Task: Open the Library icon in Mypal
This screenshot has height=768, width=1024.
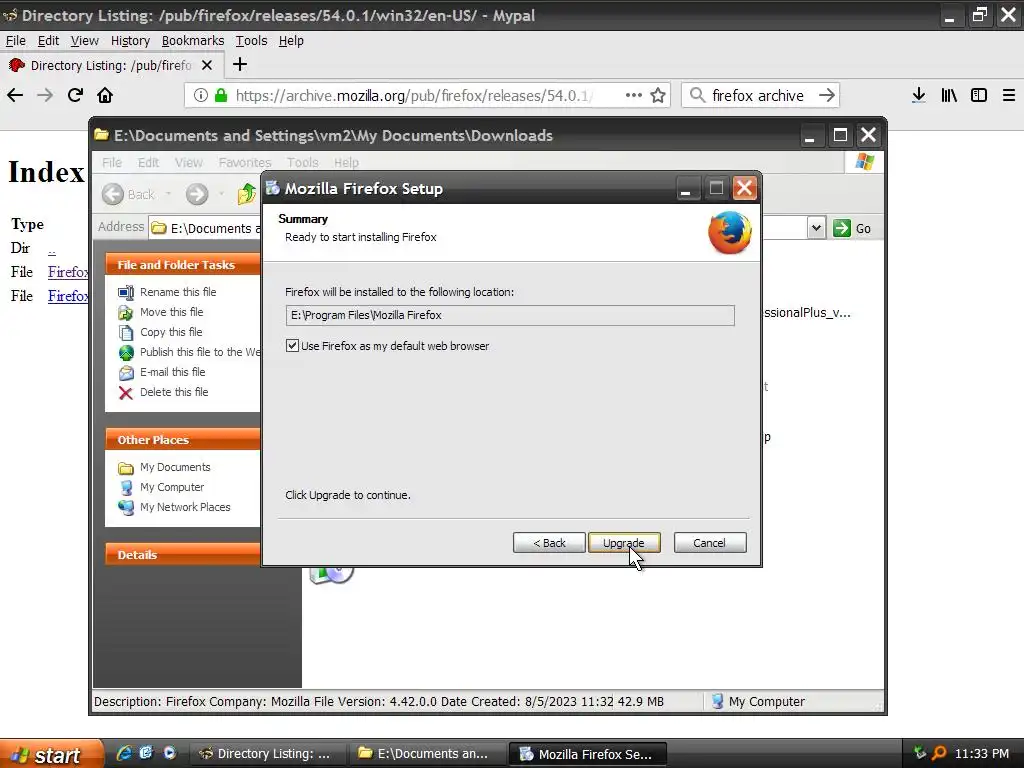Action: tap(949, 95)
